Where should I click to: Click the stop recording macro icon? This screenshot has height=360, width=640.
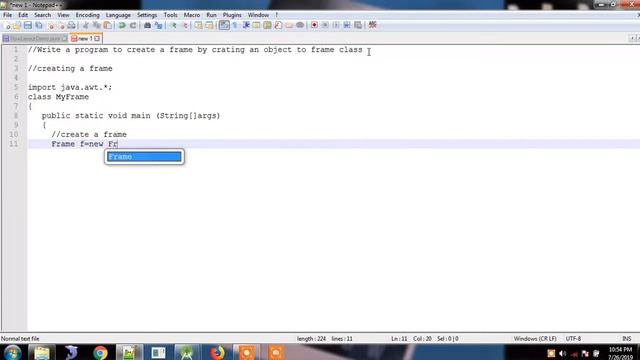point(325,25)
